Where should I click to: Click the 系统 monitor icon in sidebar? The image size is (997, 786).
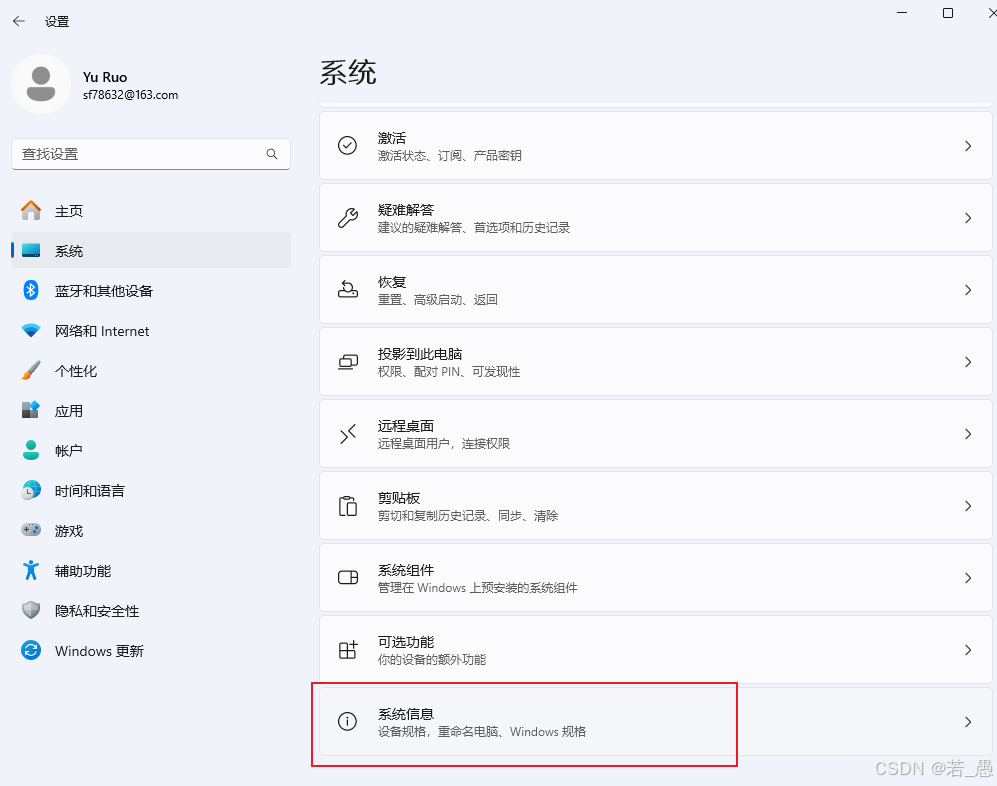tap(31, 251)
